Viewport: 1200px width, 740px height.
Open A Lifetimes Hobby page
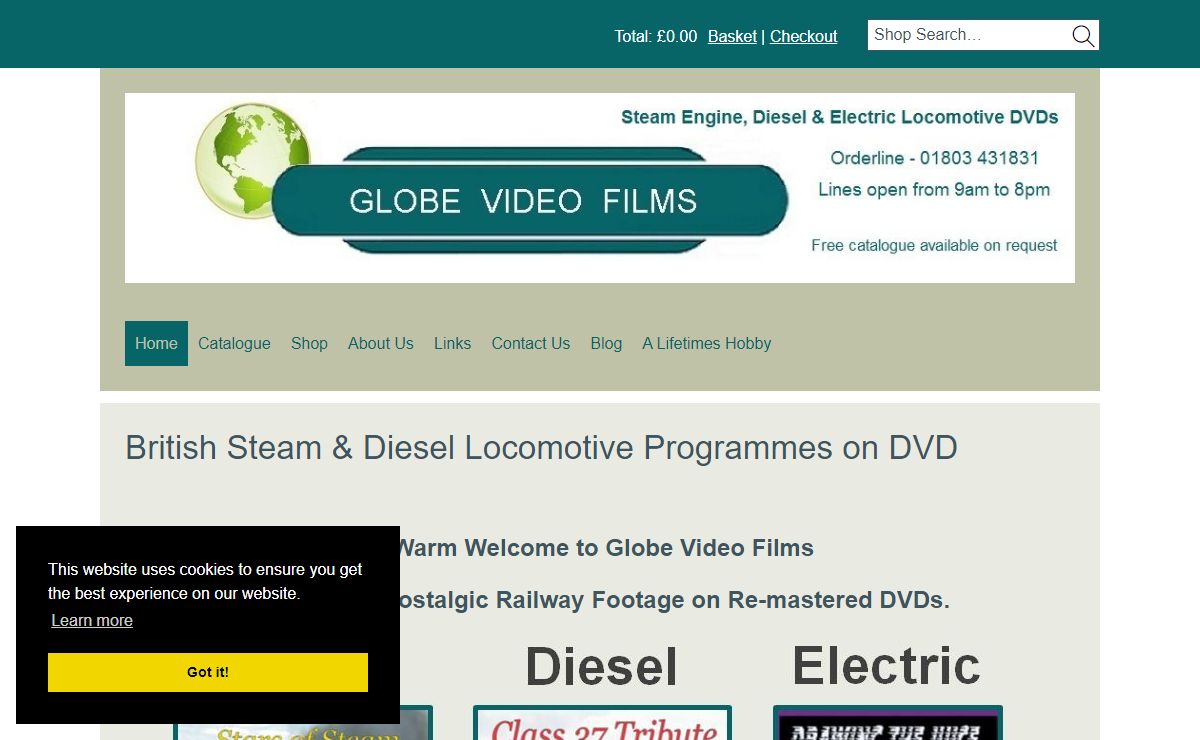(706, 343)
